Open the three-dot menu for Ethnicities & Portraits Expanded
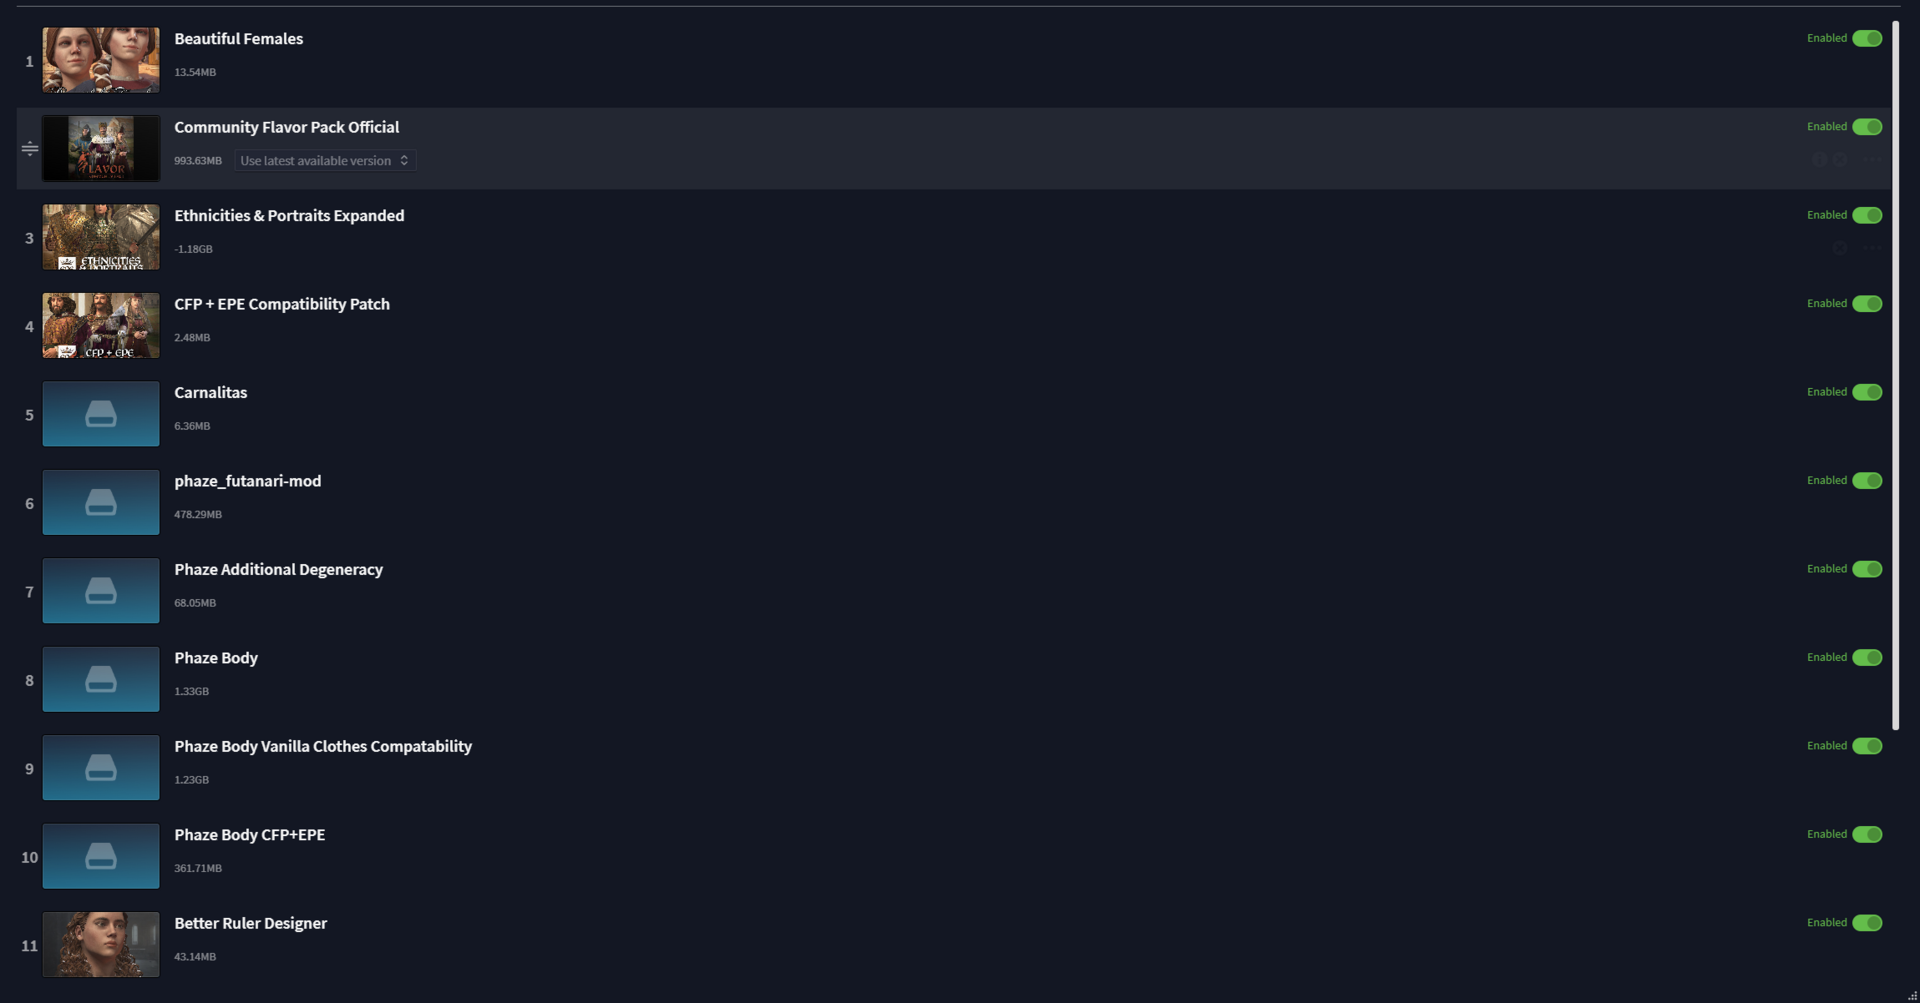Image resolution: width=1920 pixels, height=1003 pixels. click(x=1872, y=248)
